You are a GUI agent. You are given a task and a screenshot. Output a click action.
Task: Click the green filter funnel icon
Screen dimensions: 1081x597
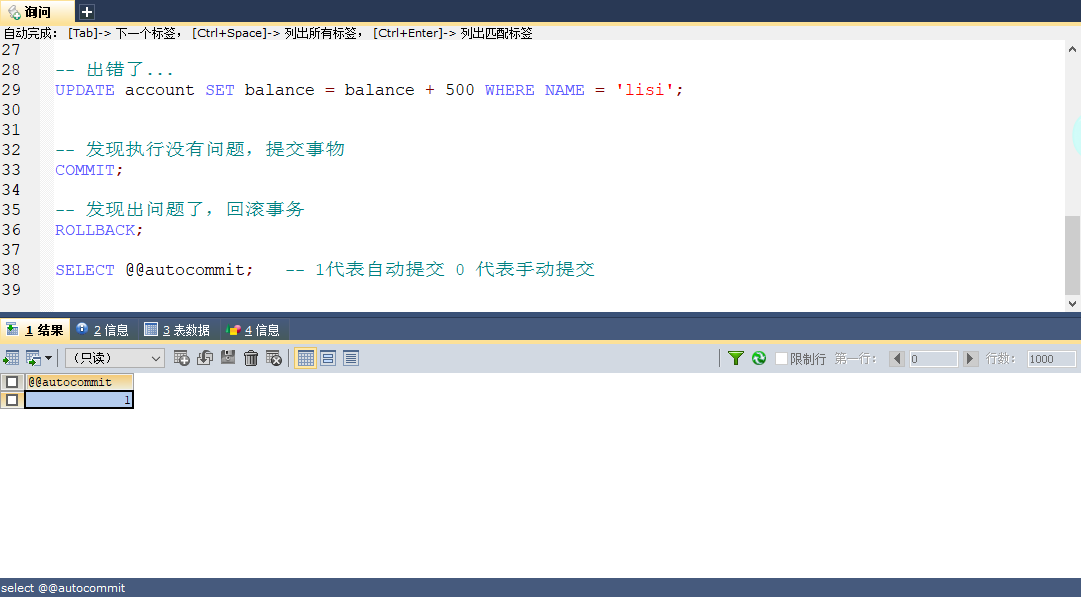pos(736,358)
